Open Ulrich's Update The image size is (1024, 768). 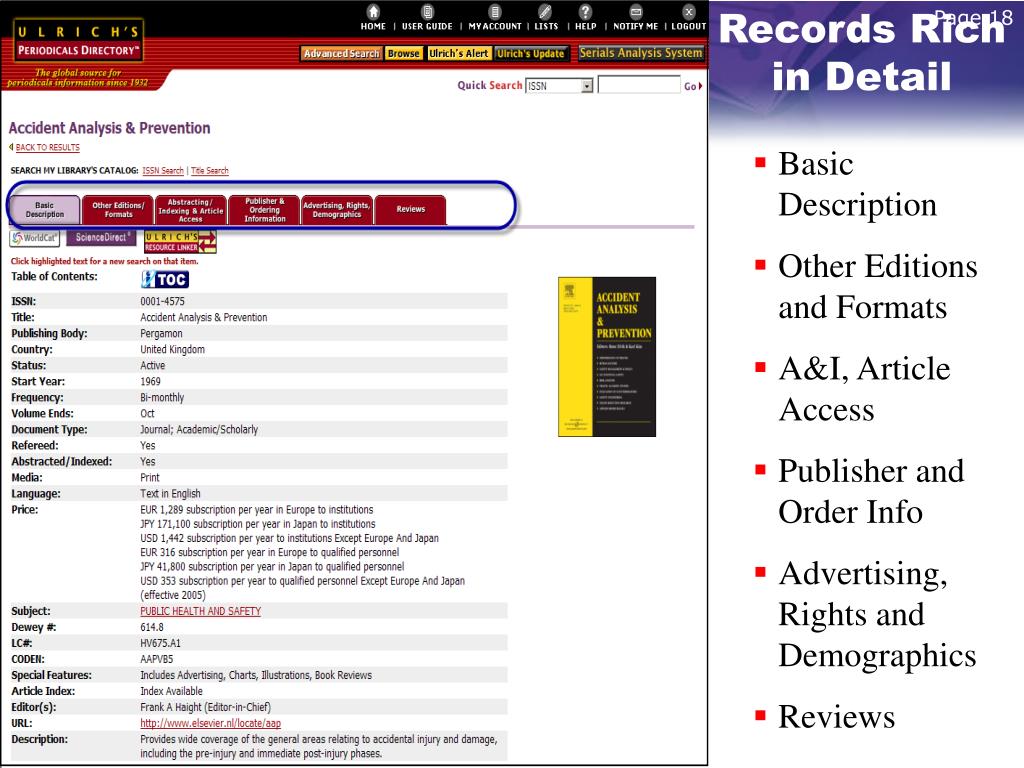pyautogui.click(x=530, y=54)
